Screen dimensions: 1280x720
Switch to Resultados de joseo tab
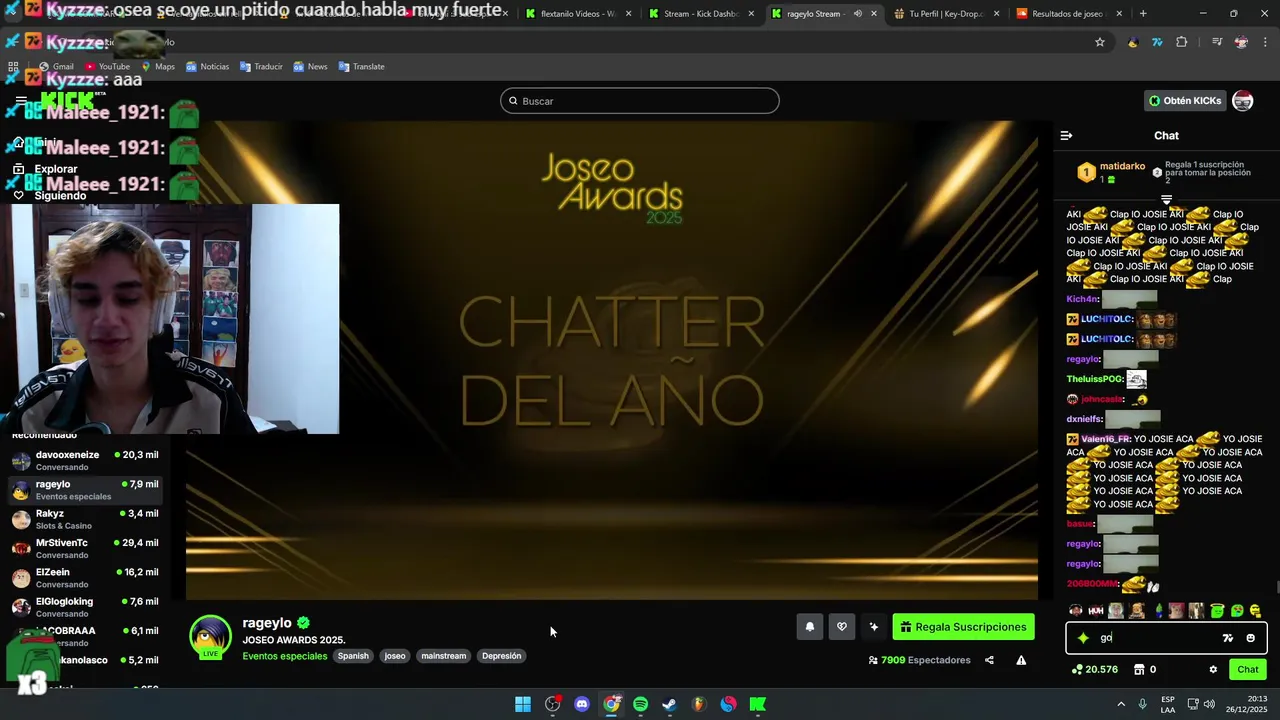click(x=1067, y=14)
